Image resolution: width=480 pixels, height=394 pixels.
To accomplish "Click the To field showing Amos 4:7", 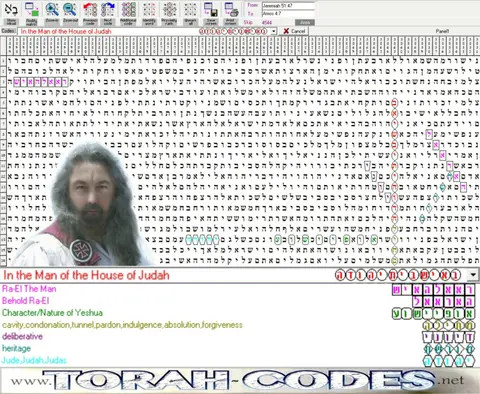I will point(288,14).
